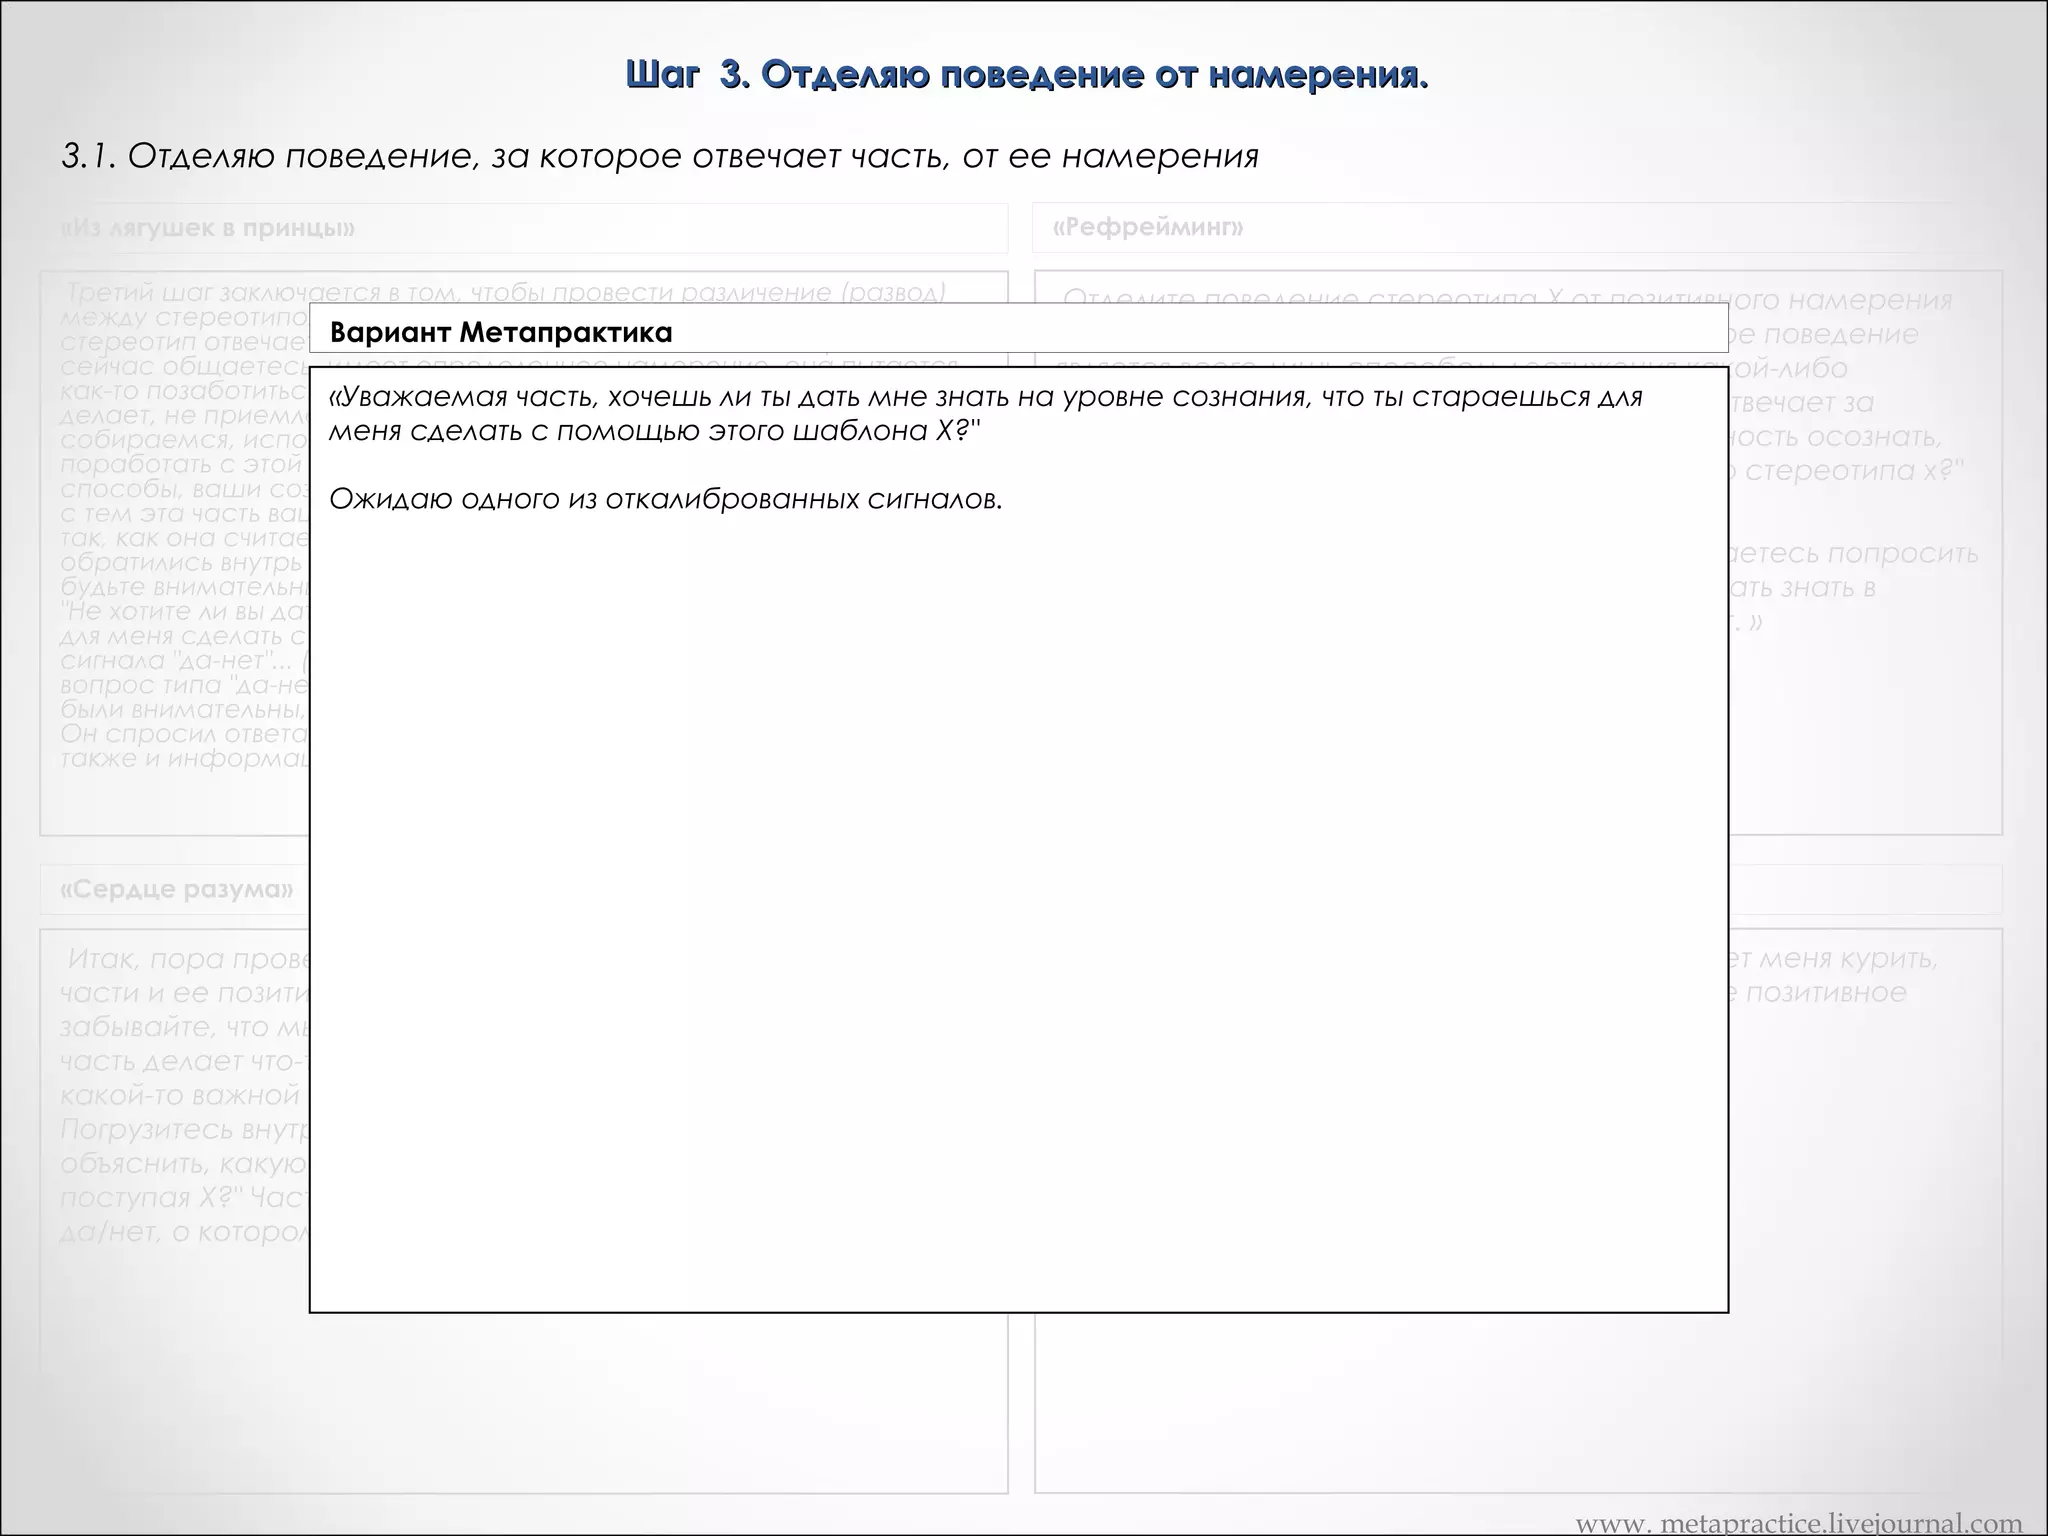Click line "Ожидаю одного из откалиброванных сигналов."
Image resolution: width=2048 pixels, height=1536 pixels.
(666, 499)
